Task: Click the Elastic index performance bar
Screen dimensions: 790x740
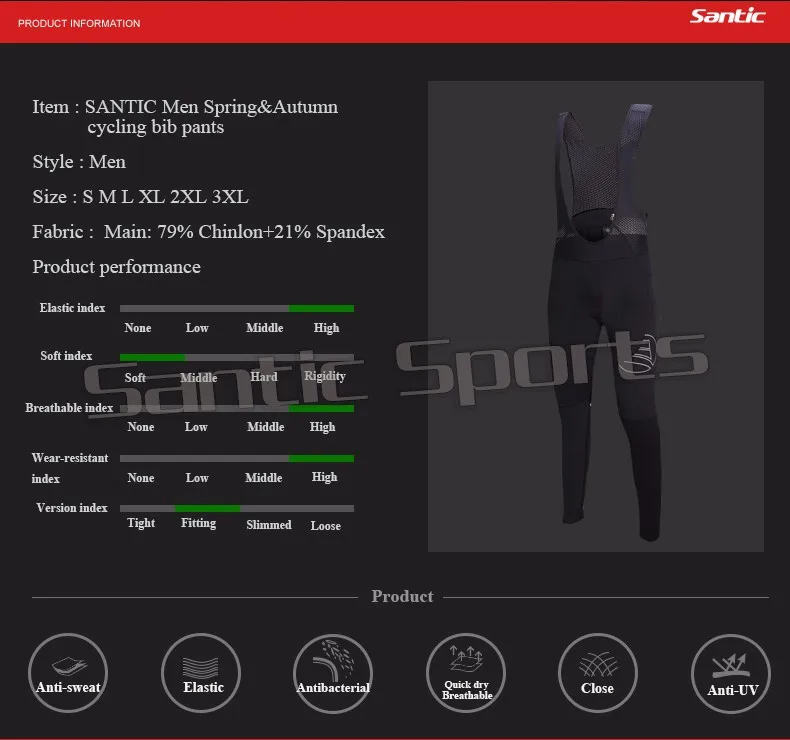Action: pos(237,308)
